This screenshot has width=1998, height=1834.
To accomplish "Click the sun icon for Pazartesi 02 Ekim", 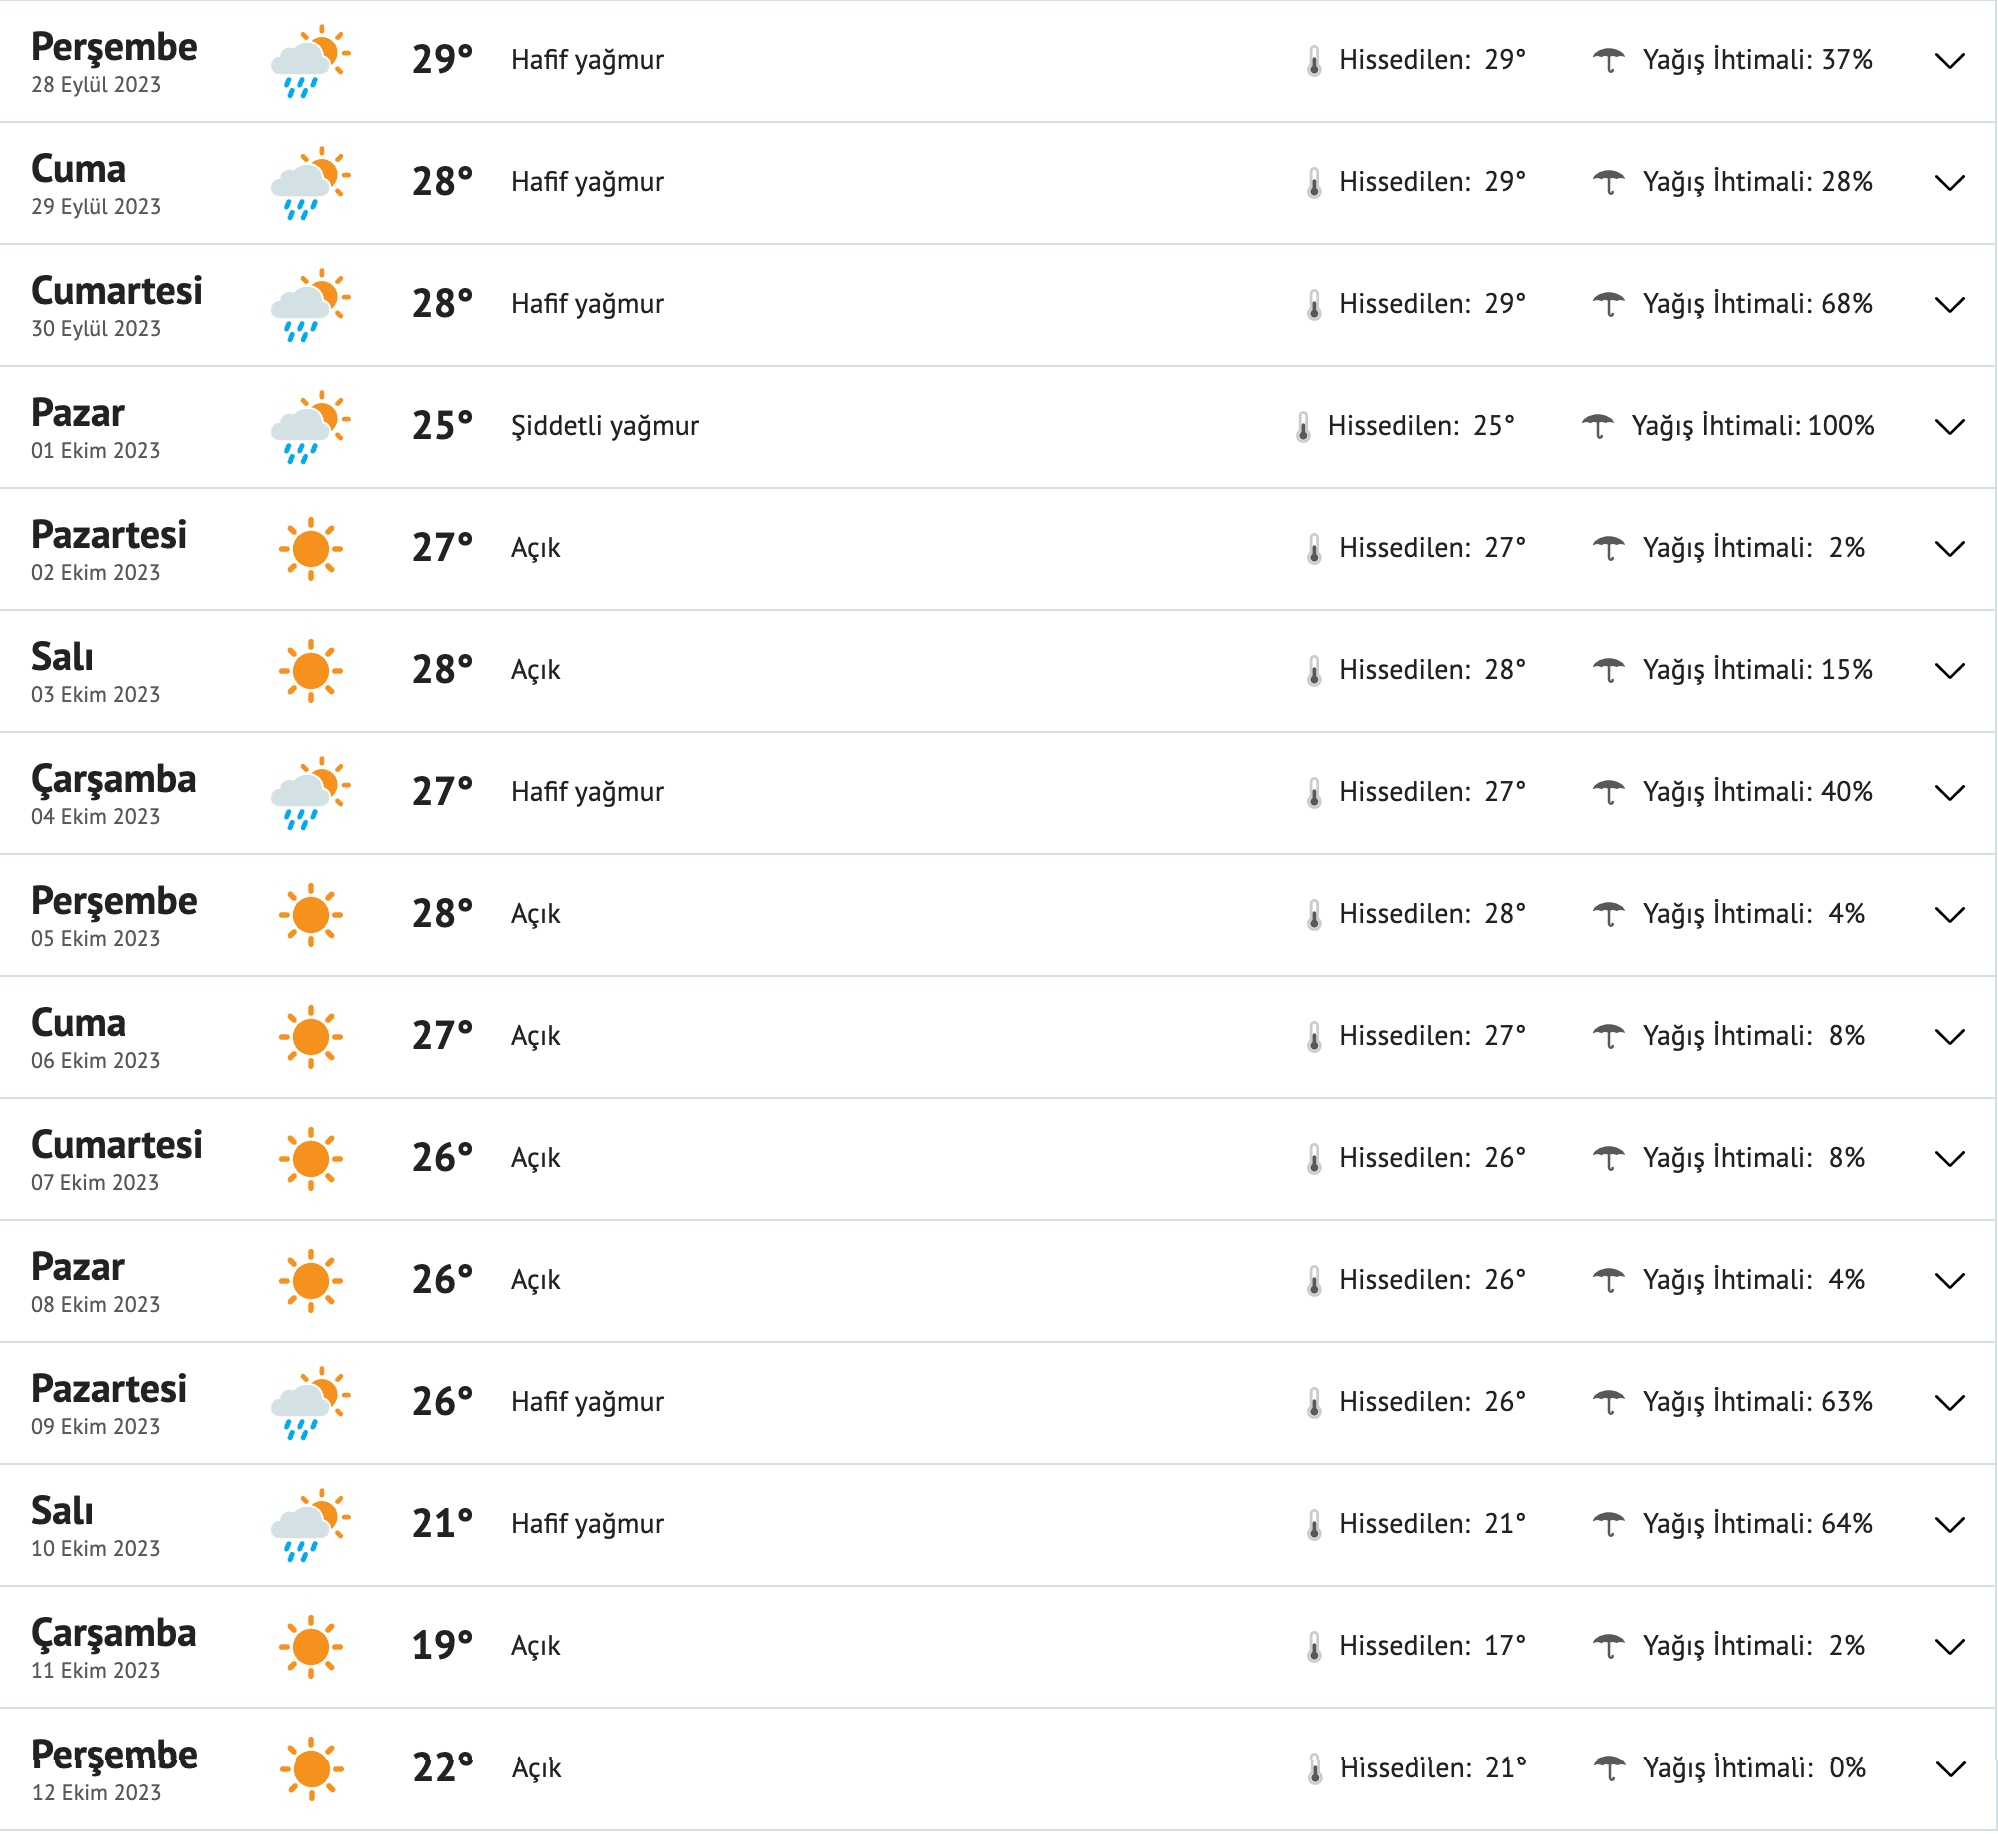I will click(310, 548).
